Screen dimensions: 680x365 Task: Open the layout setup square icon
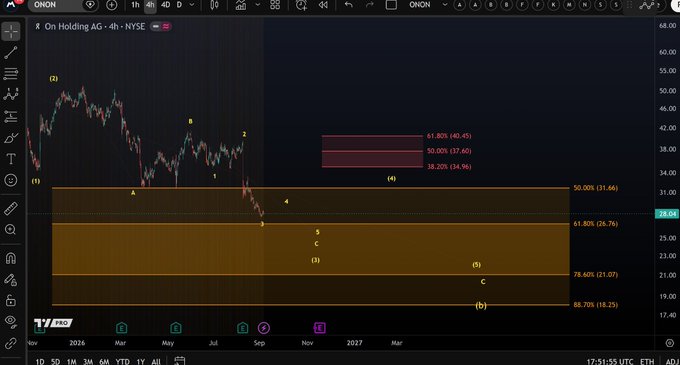pos(391,5)
